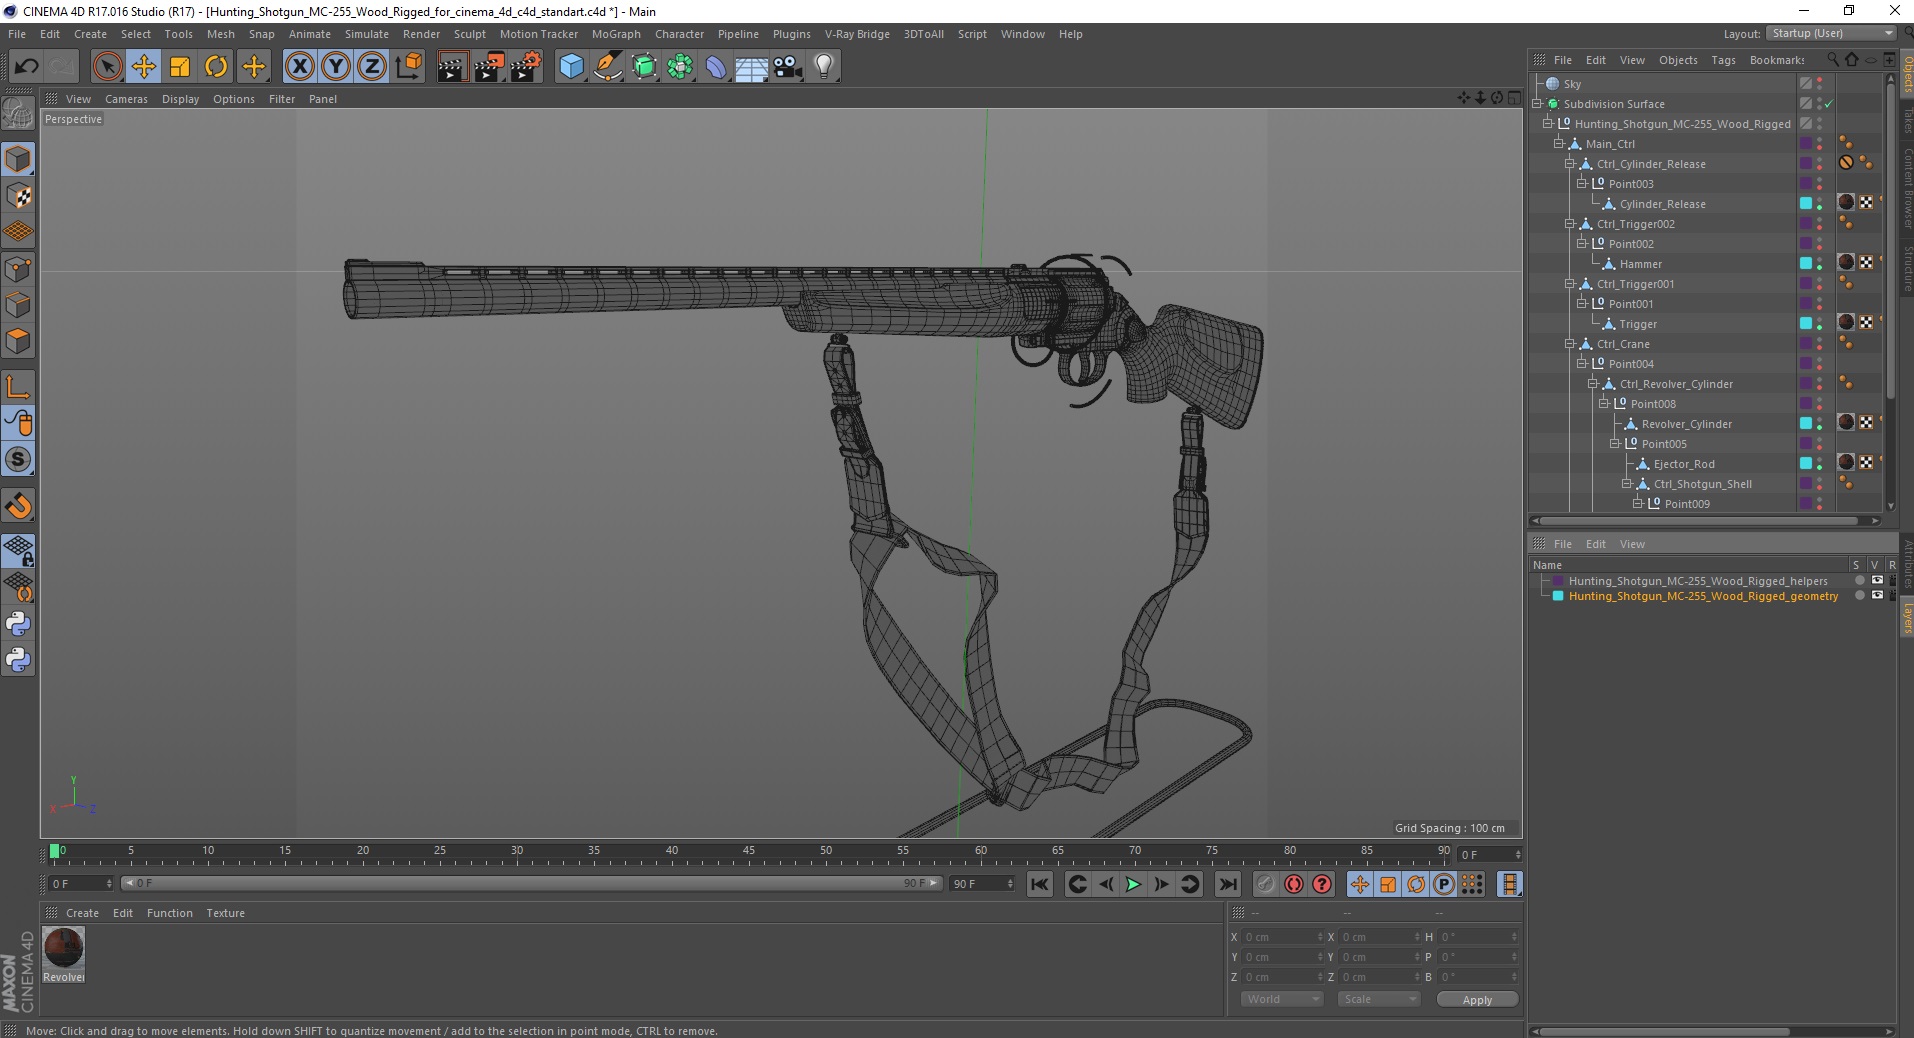Open the Mesh menu
The width and height of the screenshot is (1914, 1038).
pyautogui.click(x=220, y=34)
